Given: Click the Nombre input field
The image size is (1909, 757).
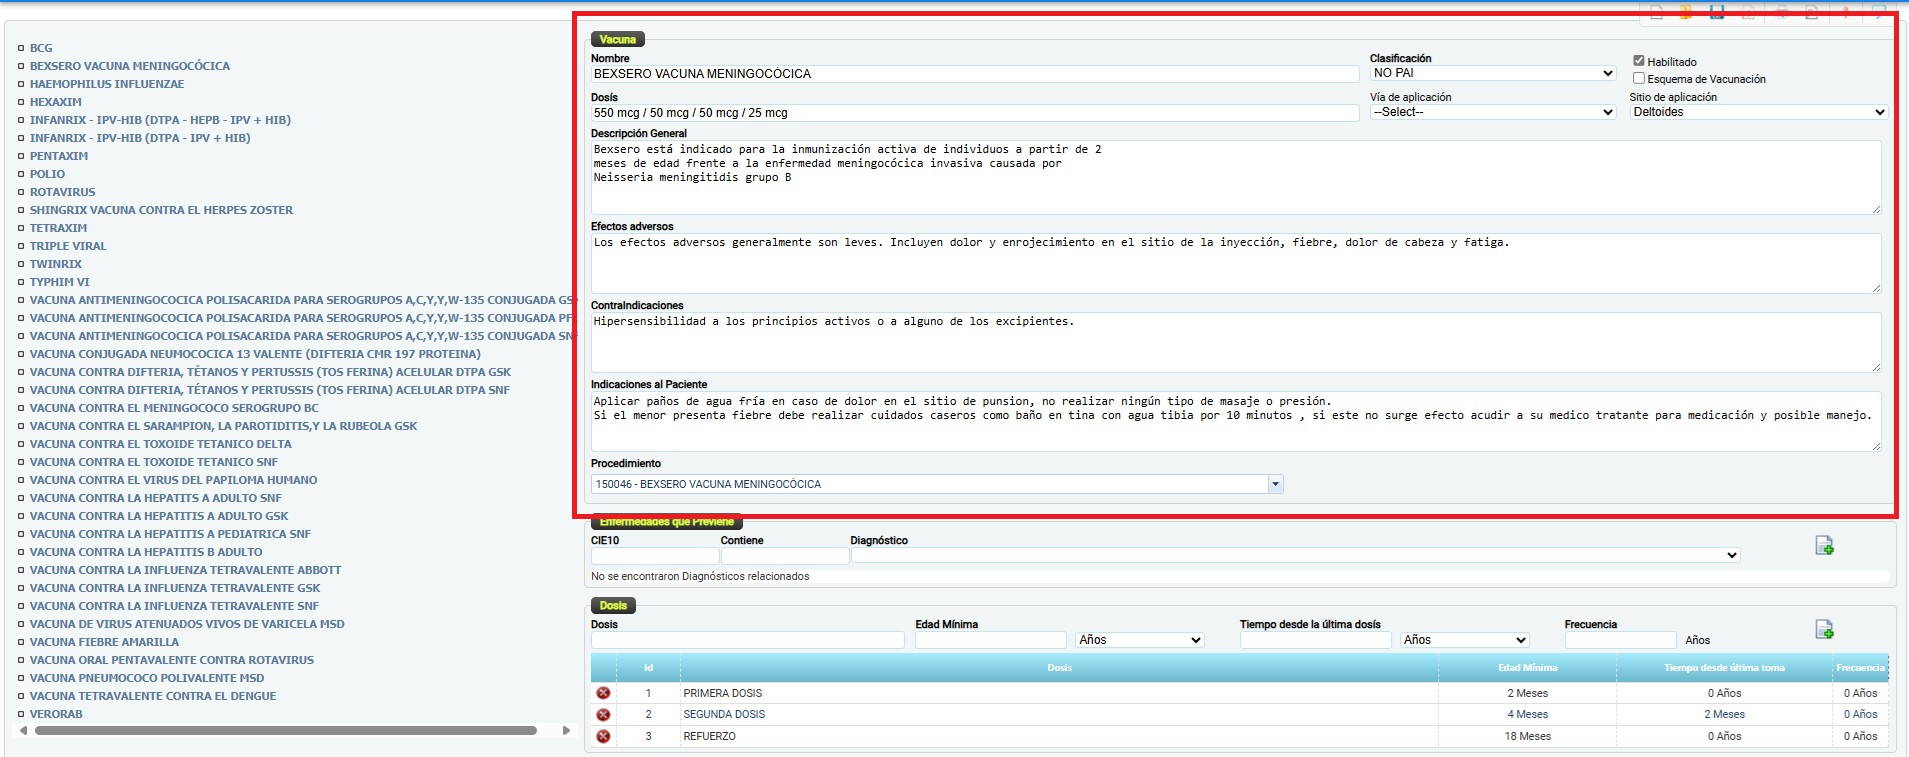Looking at the screenshot, I should point(974,74).
